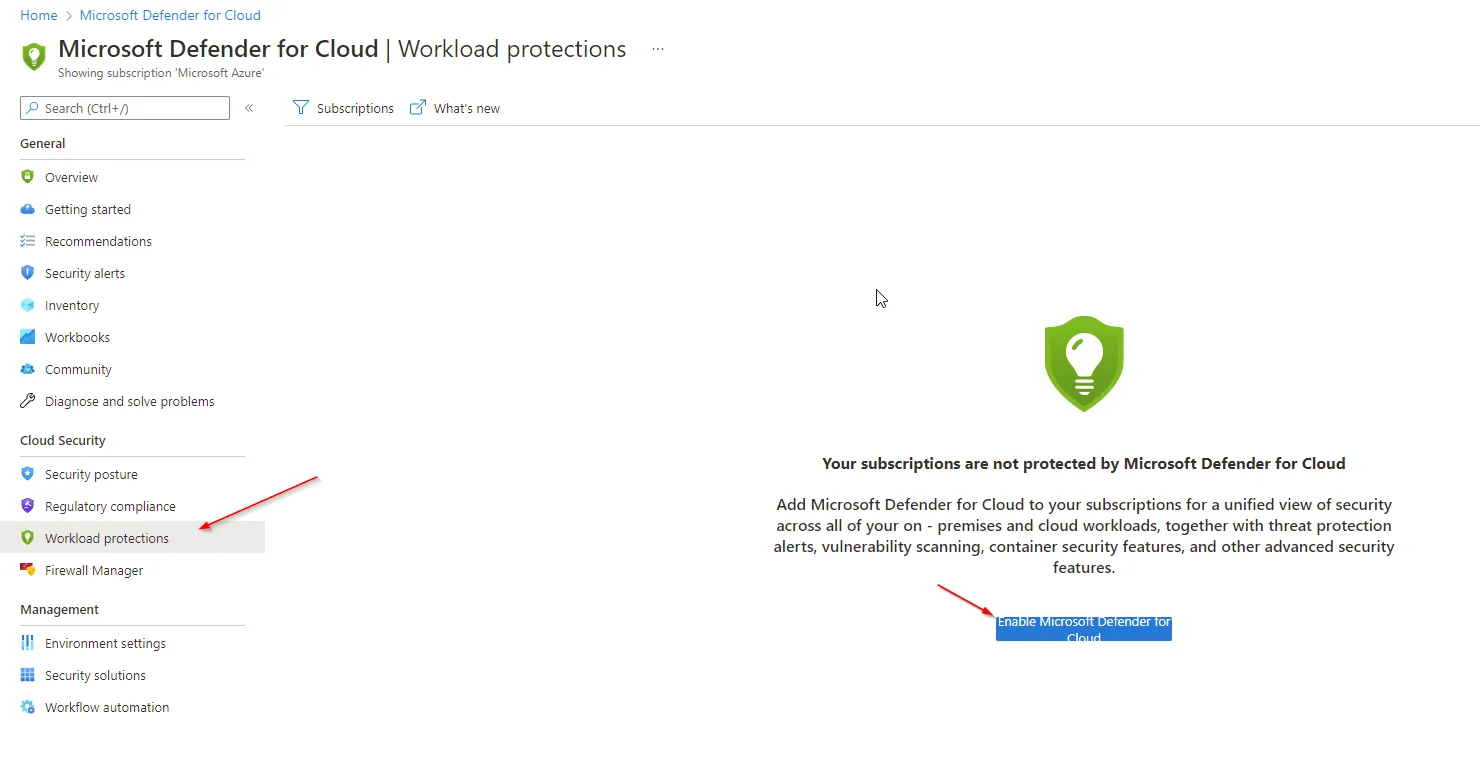1480x757 pixels.
Task: Click the Workflow automation gear icon
Action: tap(28, 707)
